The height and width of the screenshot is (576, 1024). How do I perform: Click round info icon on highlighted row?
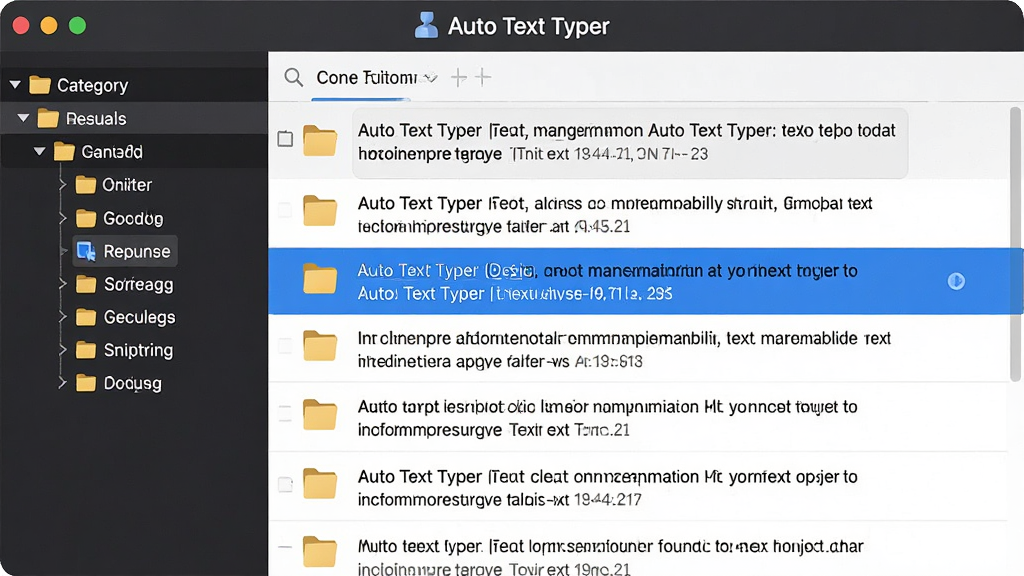click(956, 281)
